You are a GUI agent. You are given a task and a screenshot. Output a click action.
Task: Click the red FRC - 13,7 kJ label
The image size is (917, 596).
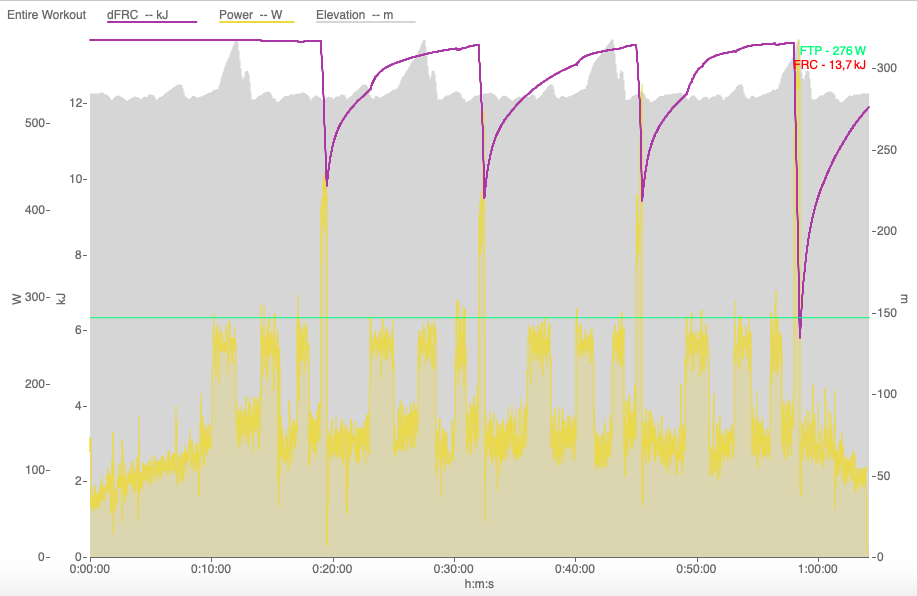tap(829, 65)
